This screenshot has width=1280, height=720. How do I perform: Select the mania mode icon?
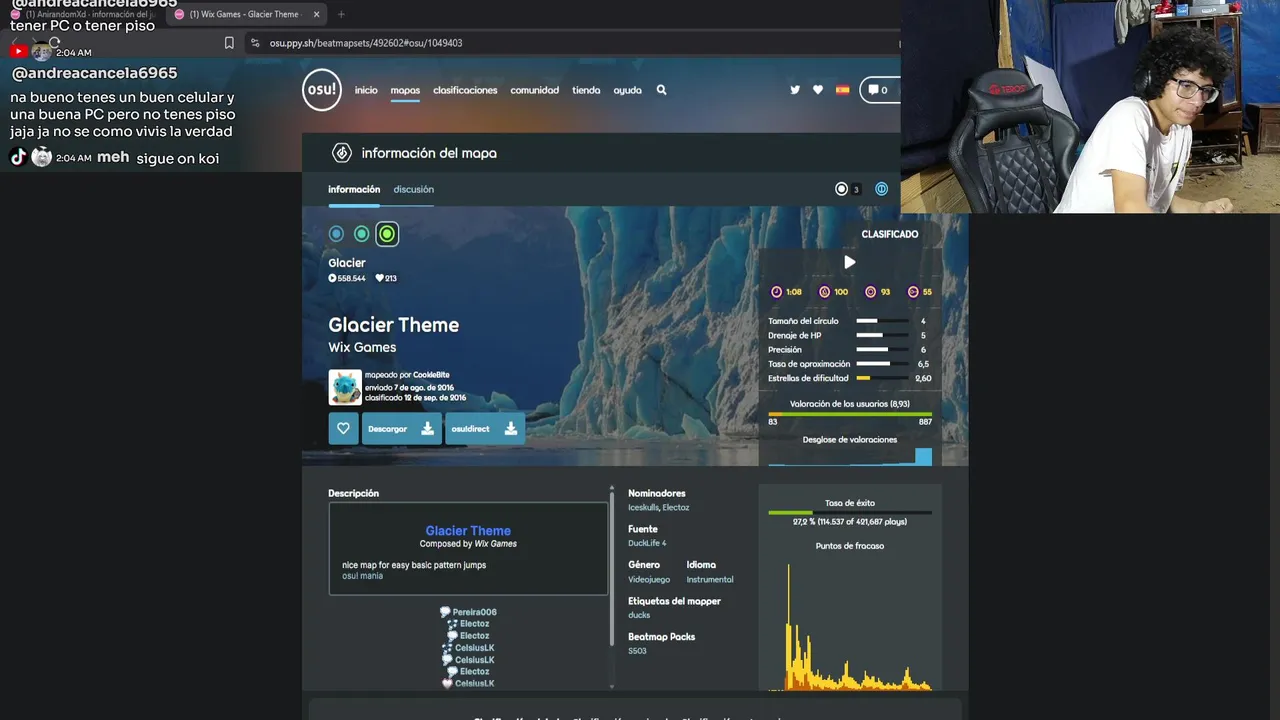881,189
